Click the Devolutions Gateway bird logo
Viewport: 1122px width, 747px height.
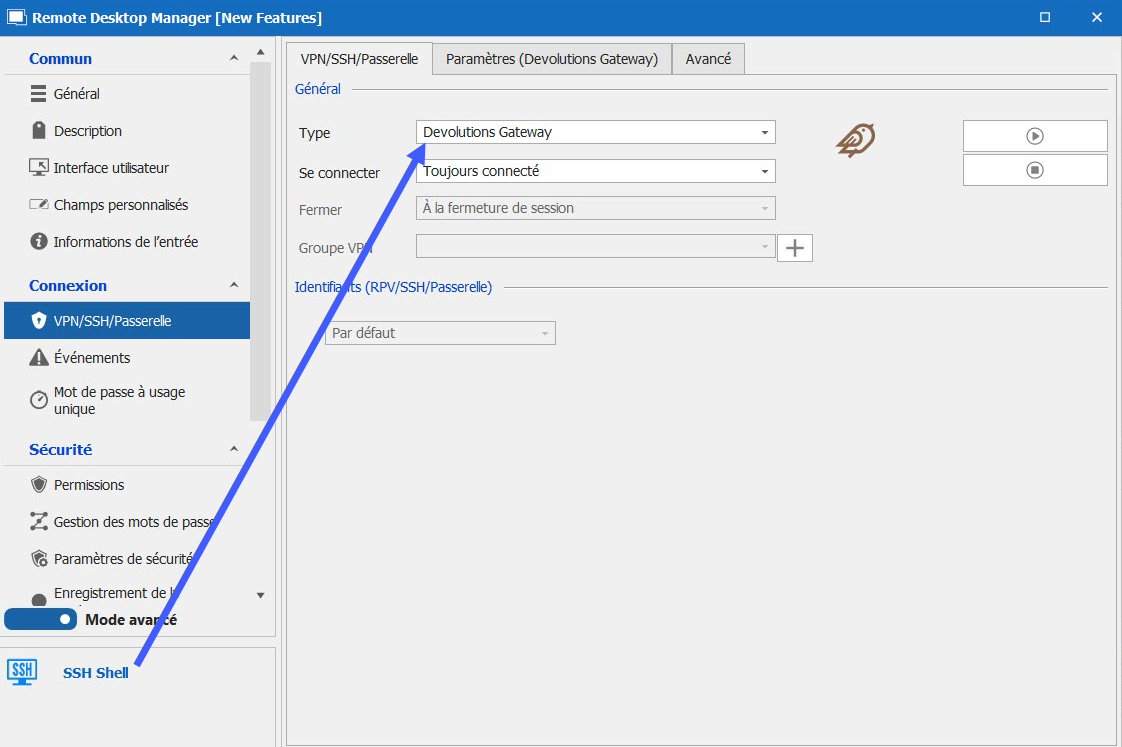[856, 141]
